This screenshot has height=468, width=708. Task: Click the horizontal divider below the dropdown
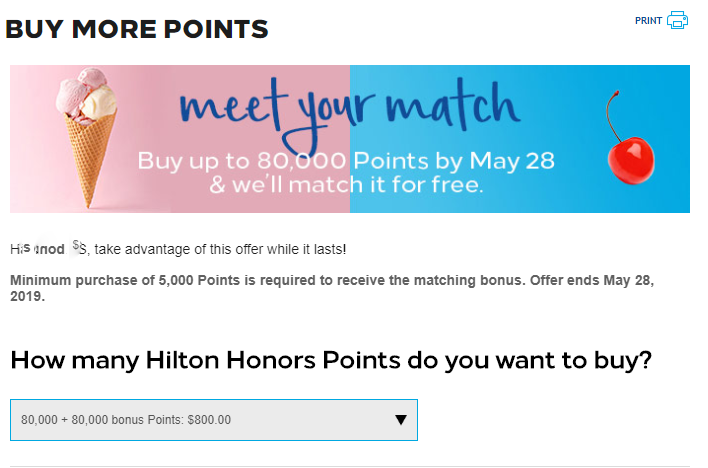pyautogui.click(x=350, y=466)
